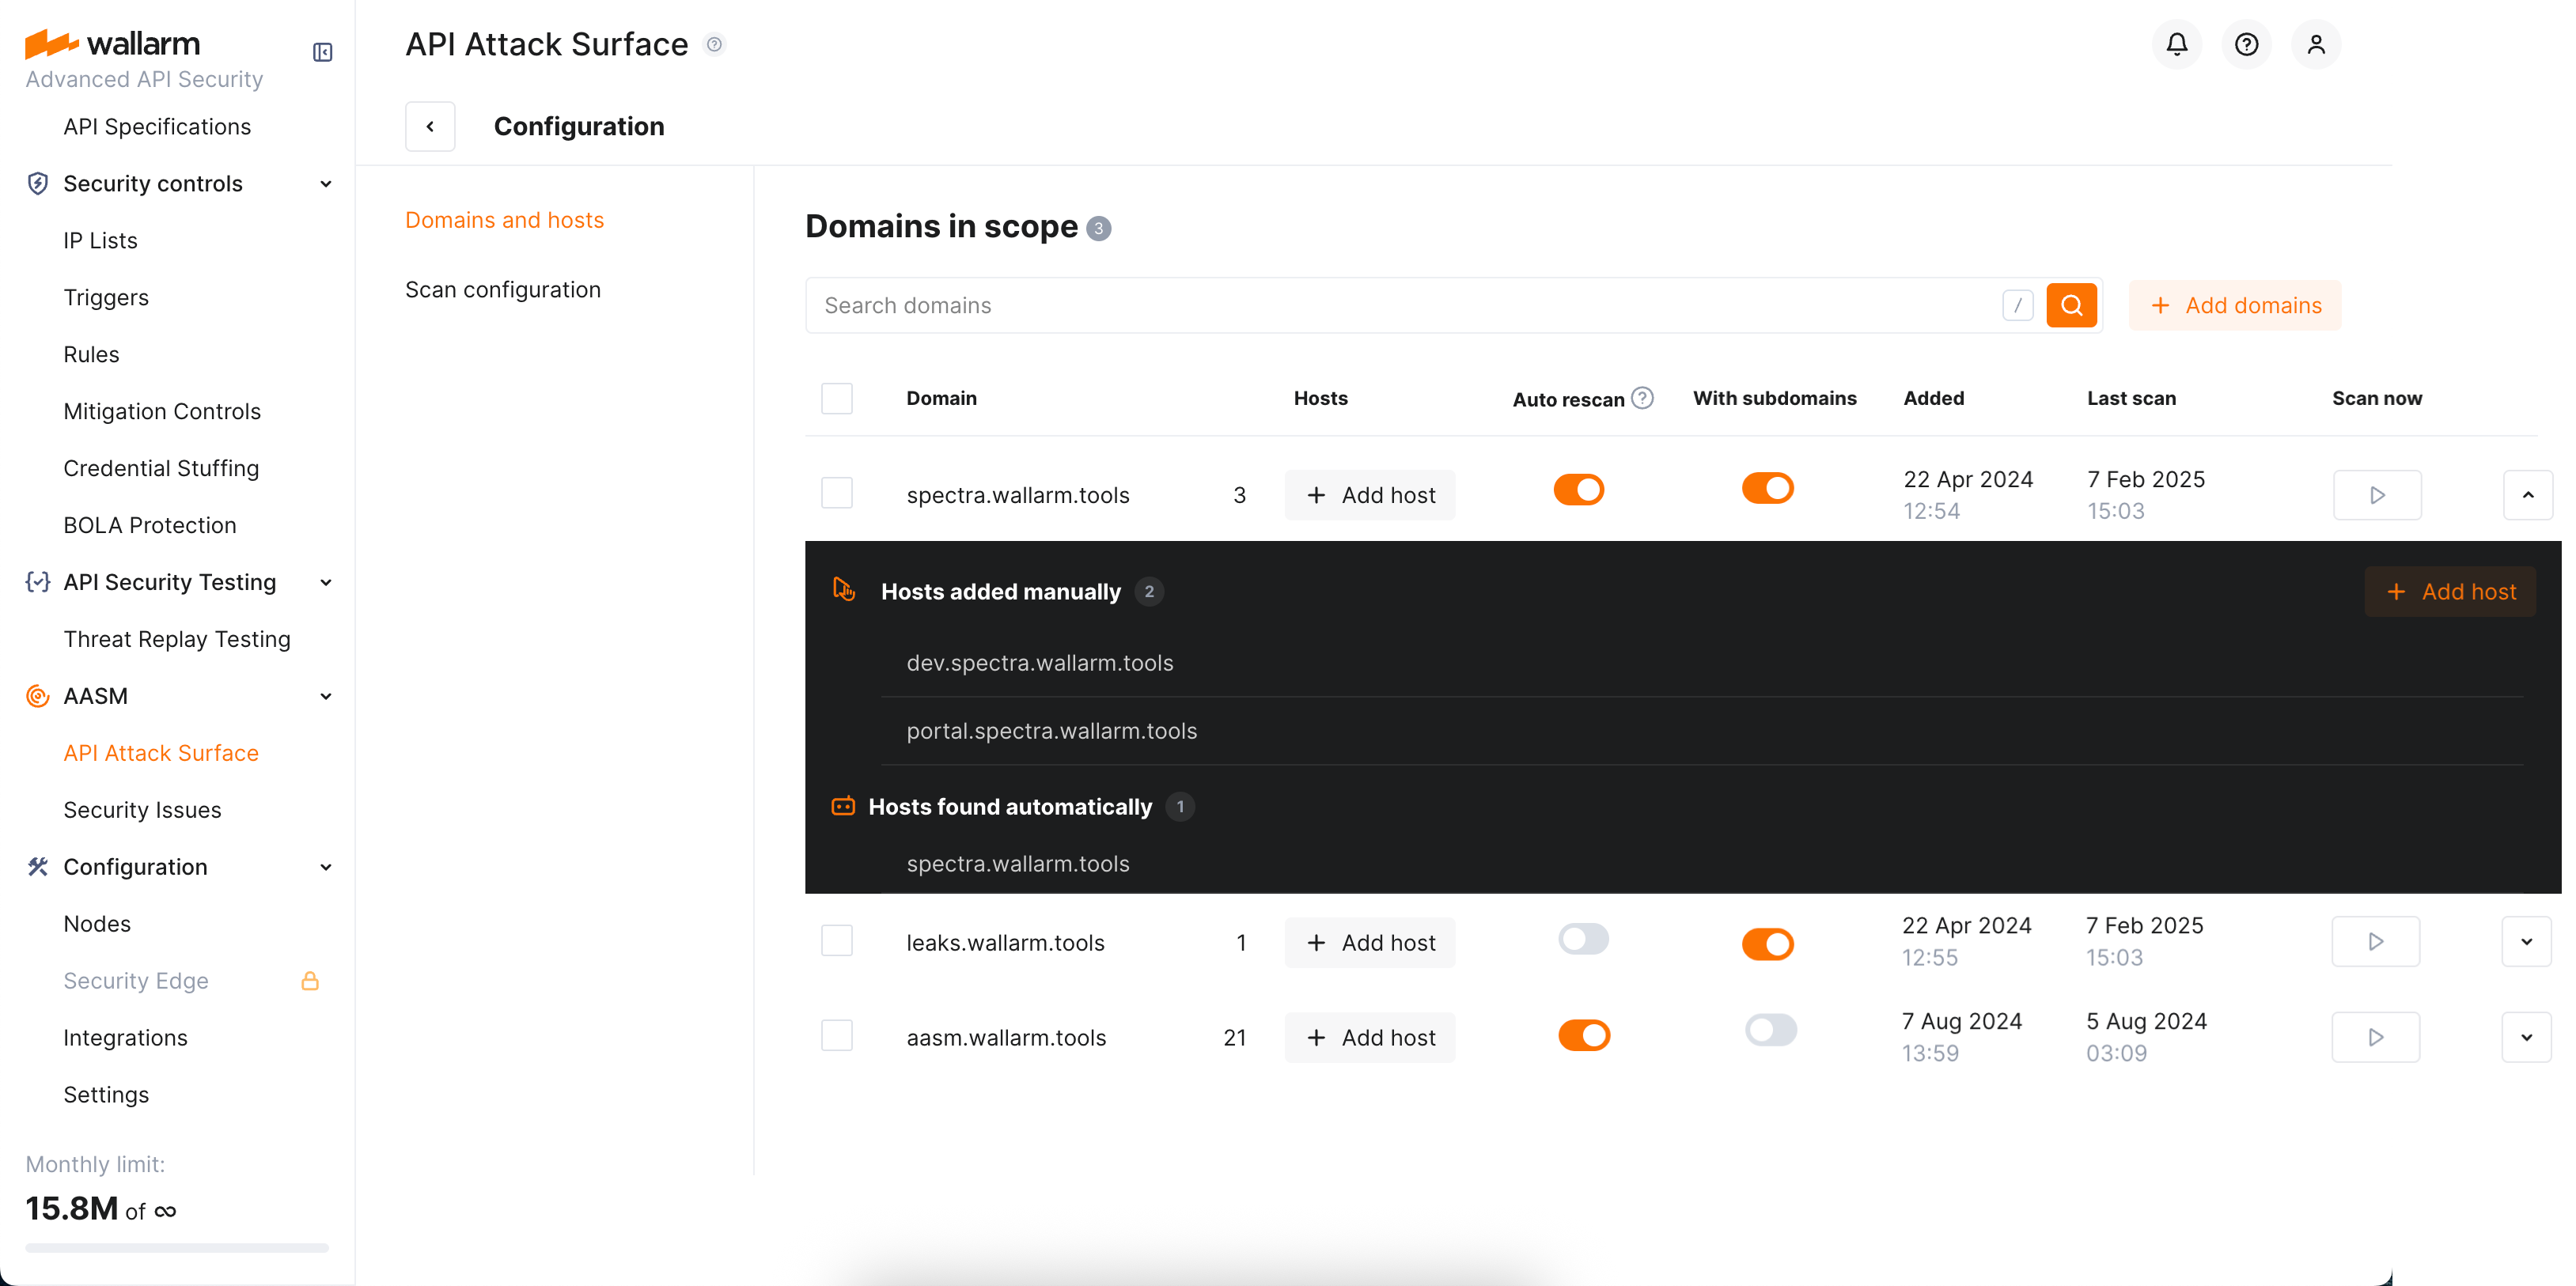Disable auto rescan for spectra.wallarm.tools

point(1578,490)
